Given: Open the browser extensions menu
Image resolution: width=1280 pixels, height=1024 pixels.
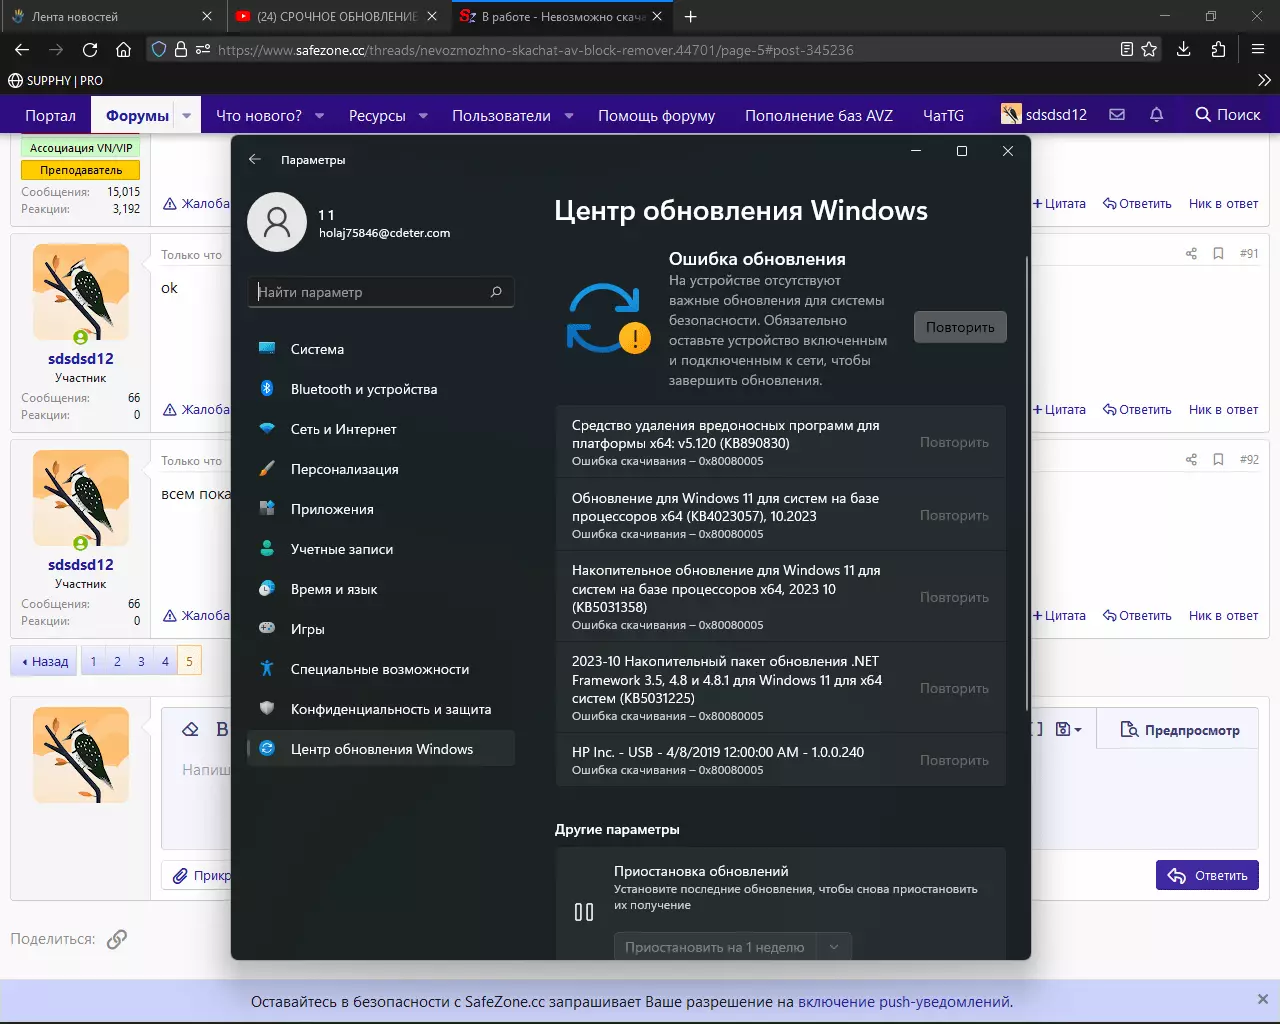Looking at the screenshot, I should (1218, 49).
